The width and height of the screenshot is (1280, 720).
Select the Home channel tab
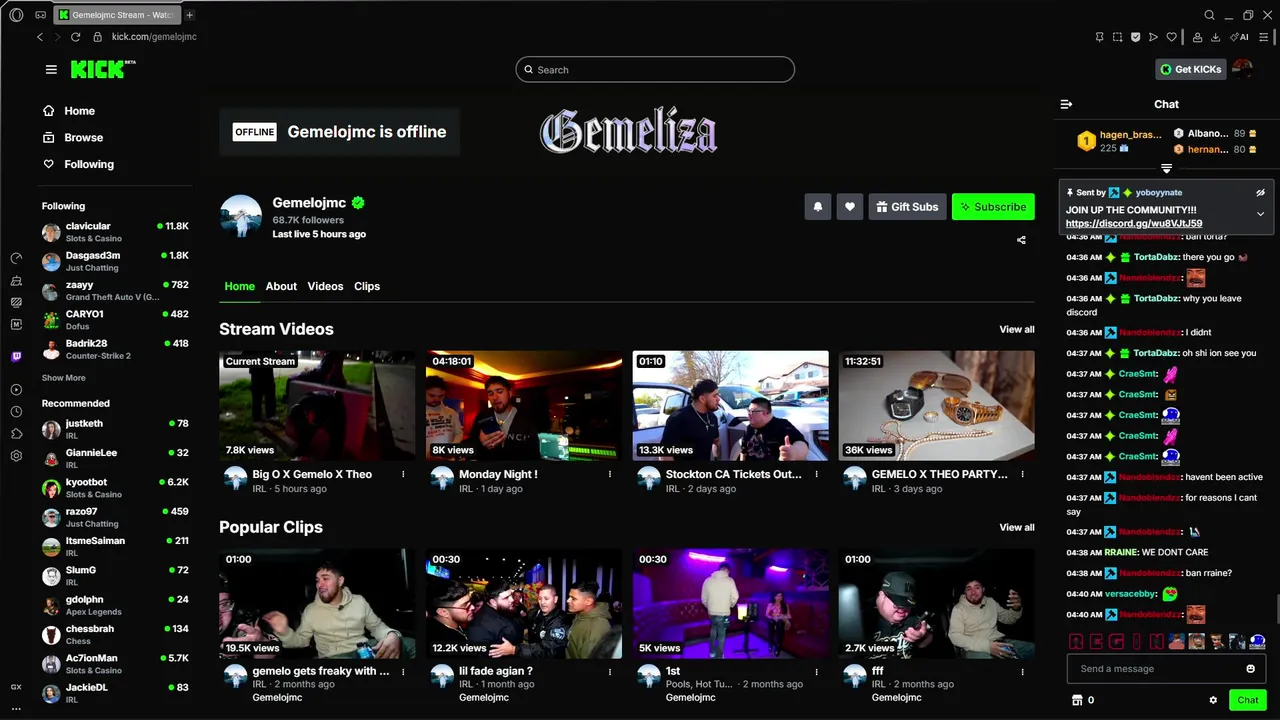[x=240, y=286]
